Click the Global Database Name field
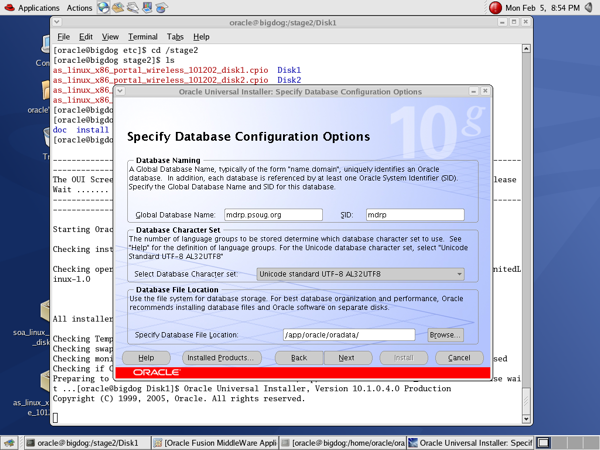600x450 pixels. (273, 215)
